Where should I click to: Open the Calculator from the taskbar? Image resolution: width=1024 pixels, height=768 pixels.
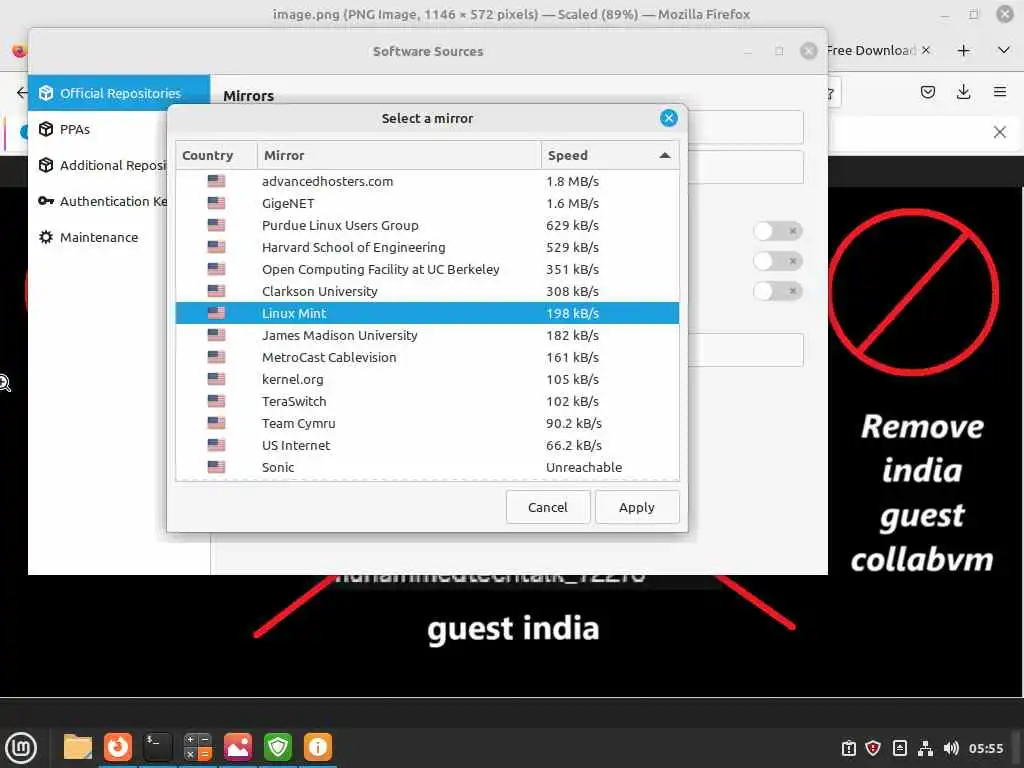coord(198,747)
